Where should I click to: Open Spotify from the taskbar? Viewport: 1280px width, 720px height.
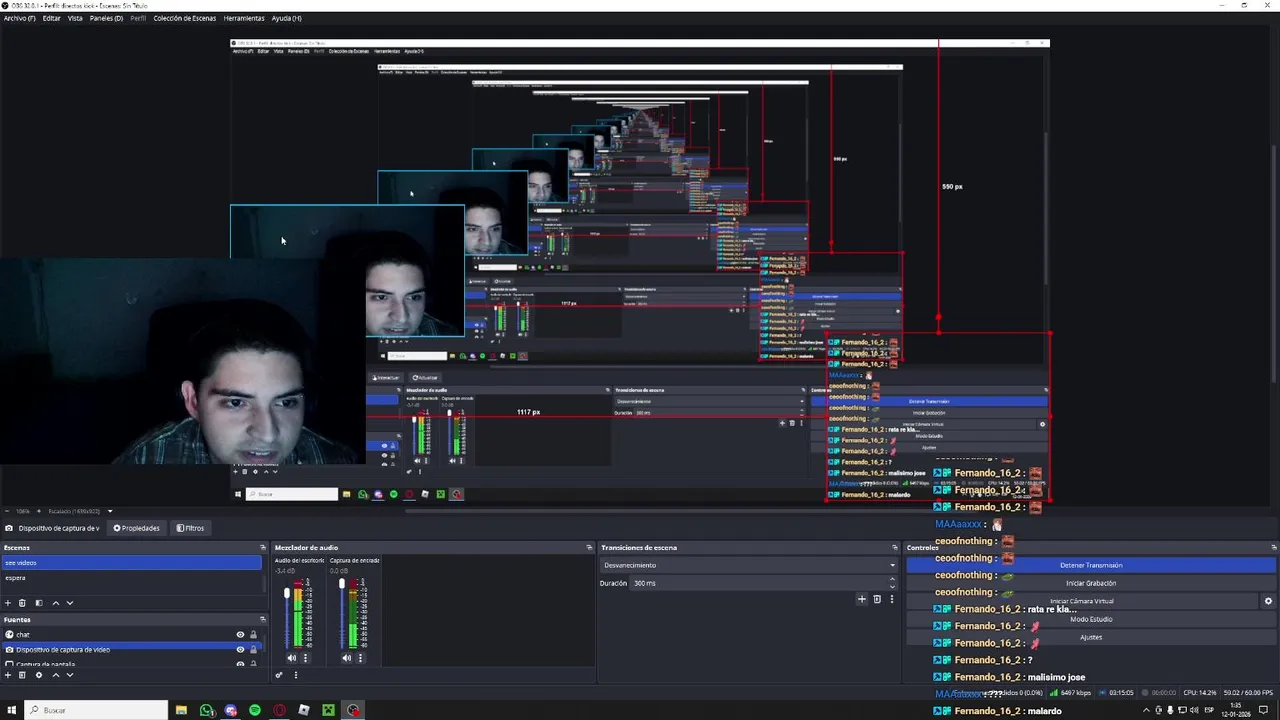coord(255,710)
